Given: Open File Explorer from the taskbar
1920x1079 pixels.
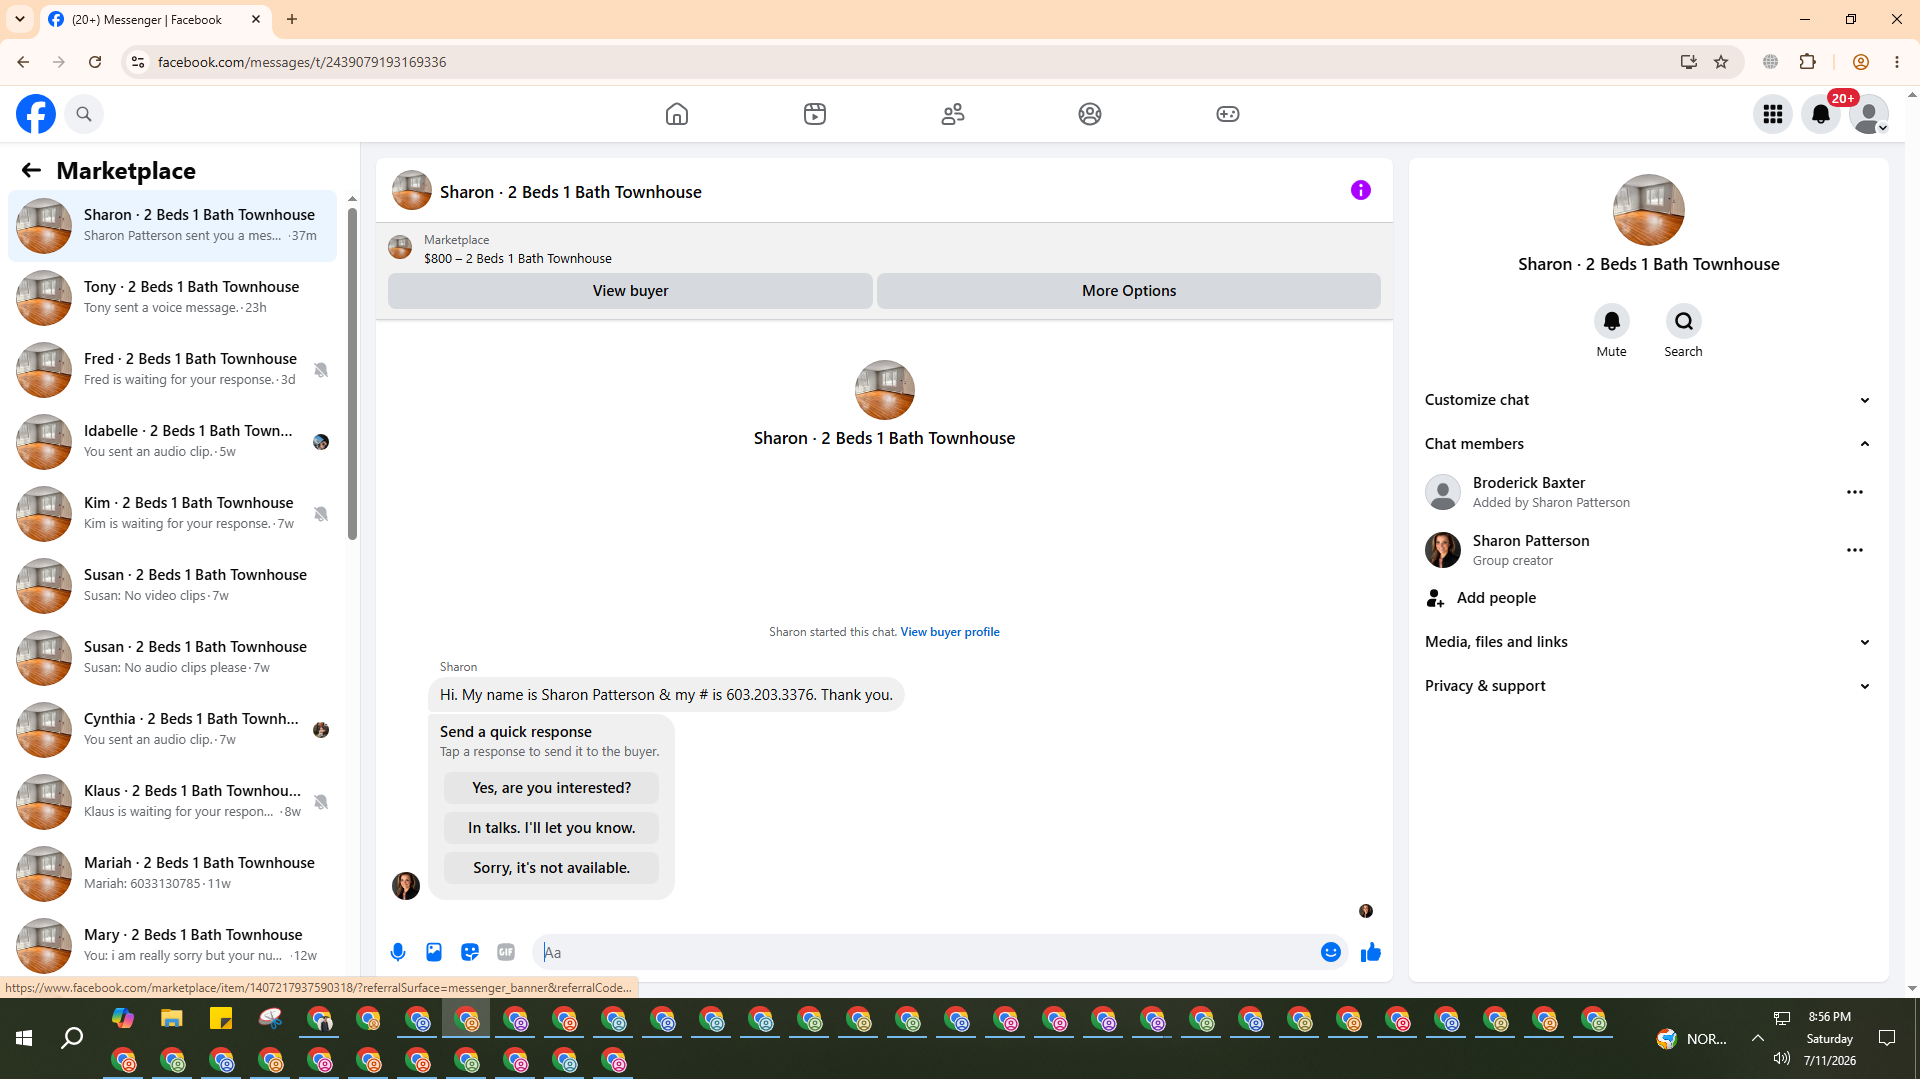Looking at the screenshot, I should pyautogui.click(x=172, y=1019).
